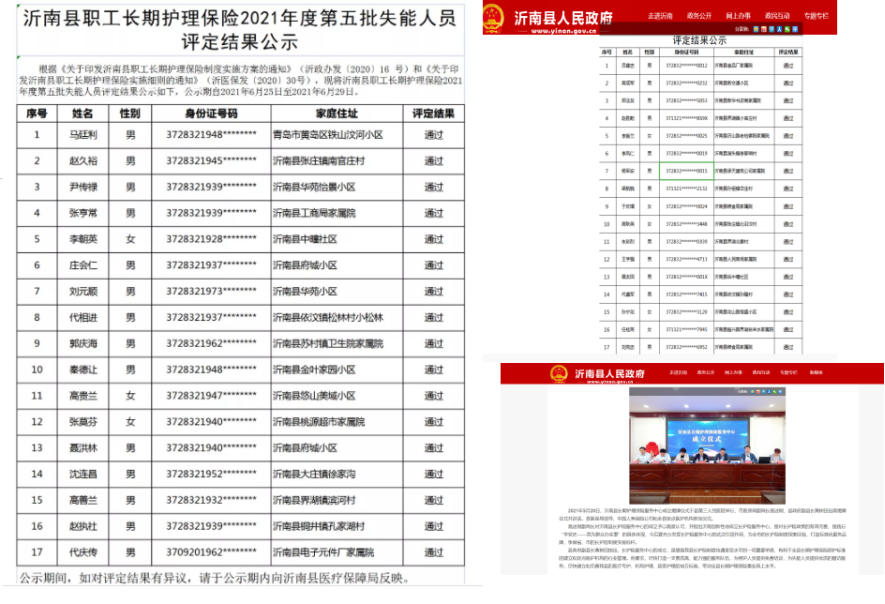This screenshot has width=885, height=604.
Task: Click the 家庭住址 column header in left table
Action: click(x=337, y=113)
